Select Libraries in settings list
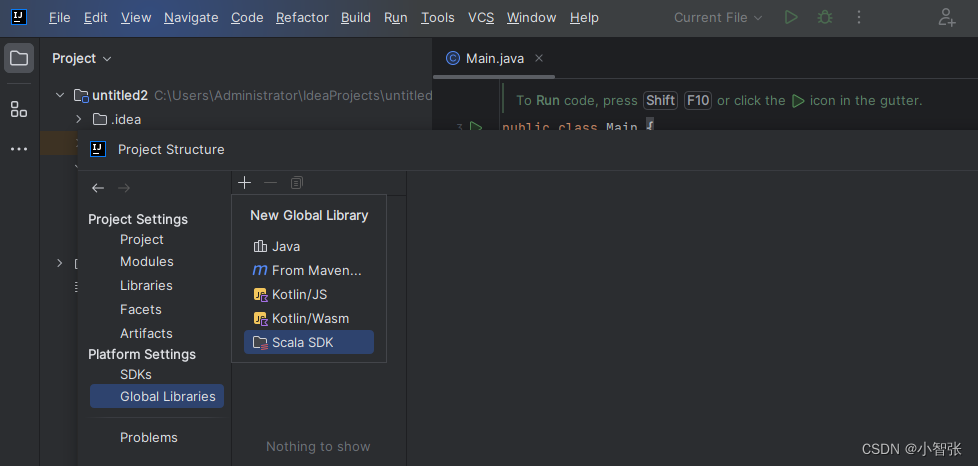Screen dimensions: 978x466 click(146, 285)
